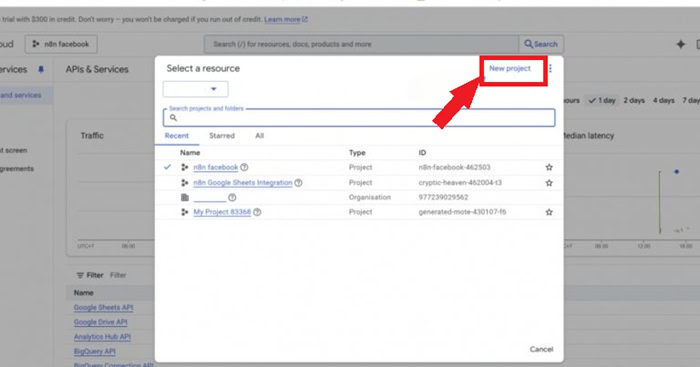Select the 2 days time range
The height and width of the screenshot is (367, 700).
coord(634,100)
